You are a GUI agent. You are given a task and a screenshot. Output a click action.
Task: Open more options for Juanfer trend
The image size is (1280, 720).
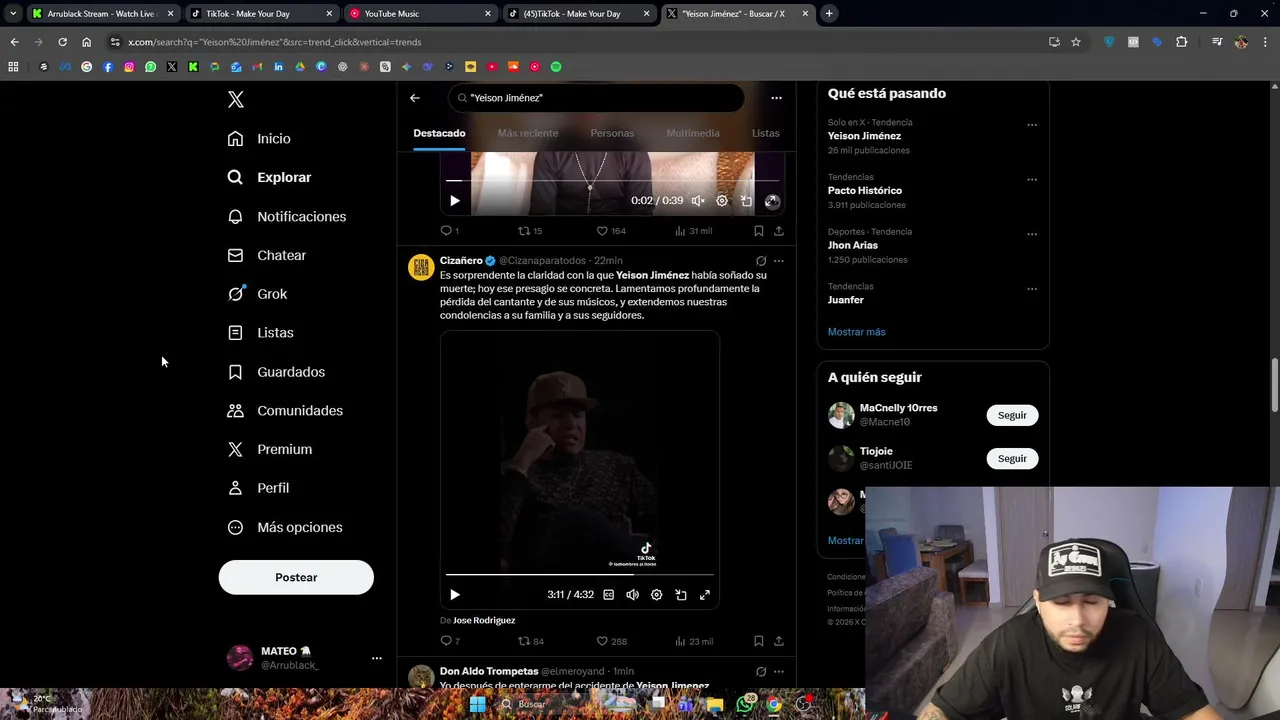click(1032, 289)
